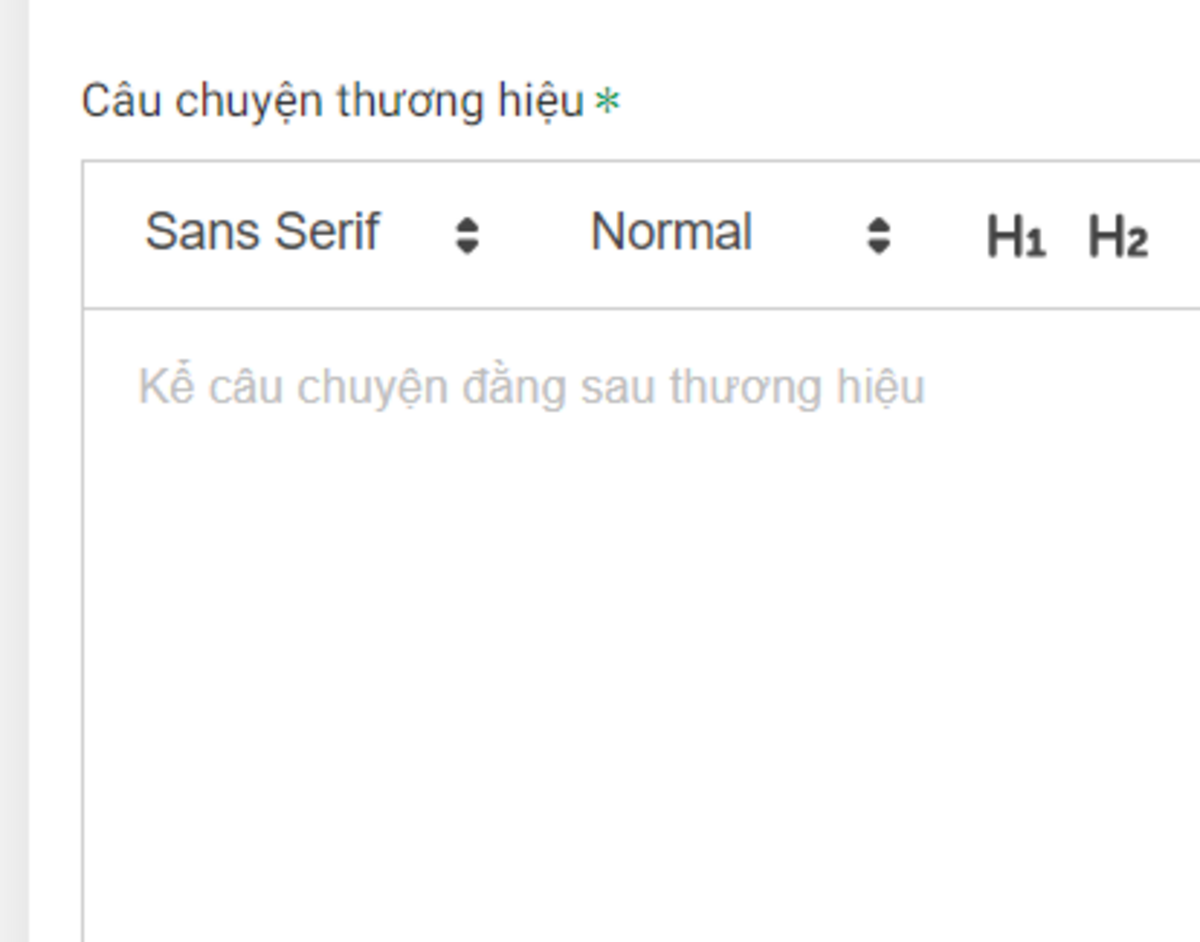Image resolution: width=1200 pixels, height=942 pixels.
Task: Click the blank toolbar gap between Normal and H1
Action: point(935,236)
